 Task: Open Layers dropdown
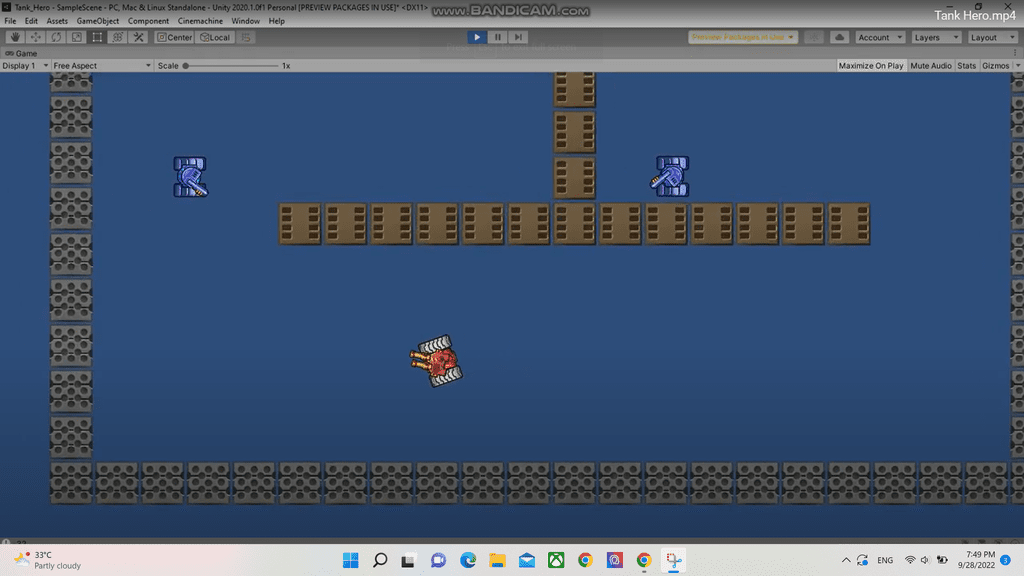pyautogui.click(x=936, y=37)
